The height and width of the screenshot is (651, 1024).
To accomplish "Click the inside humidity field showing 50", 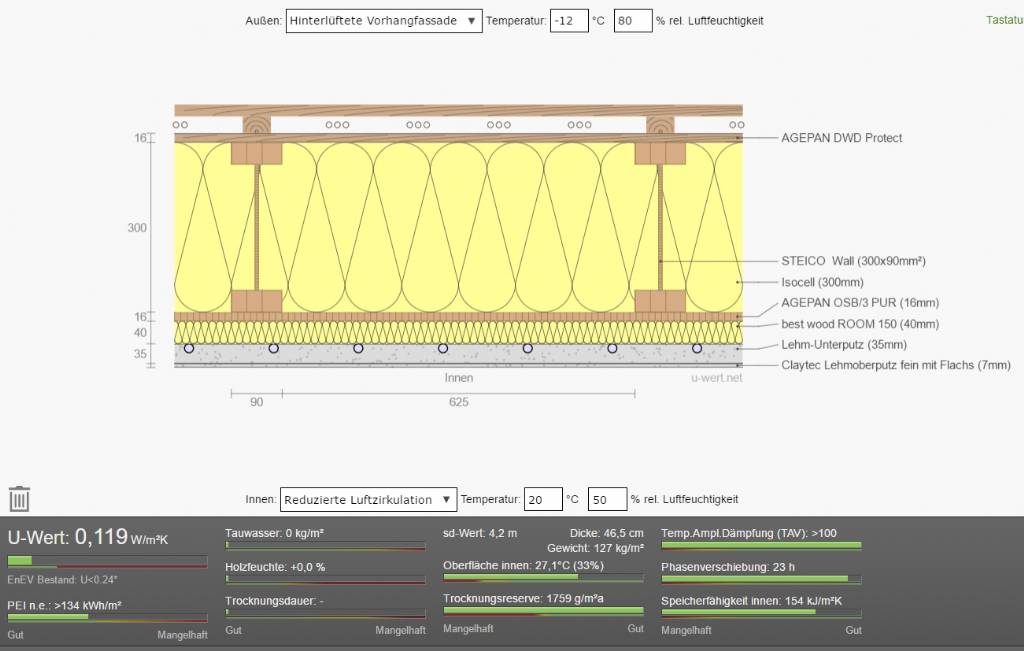I will 607,499.
